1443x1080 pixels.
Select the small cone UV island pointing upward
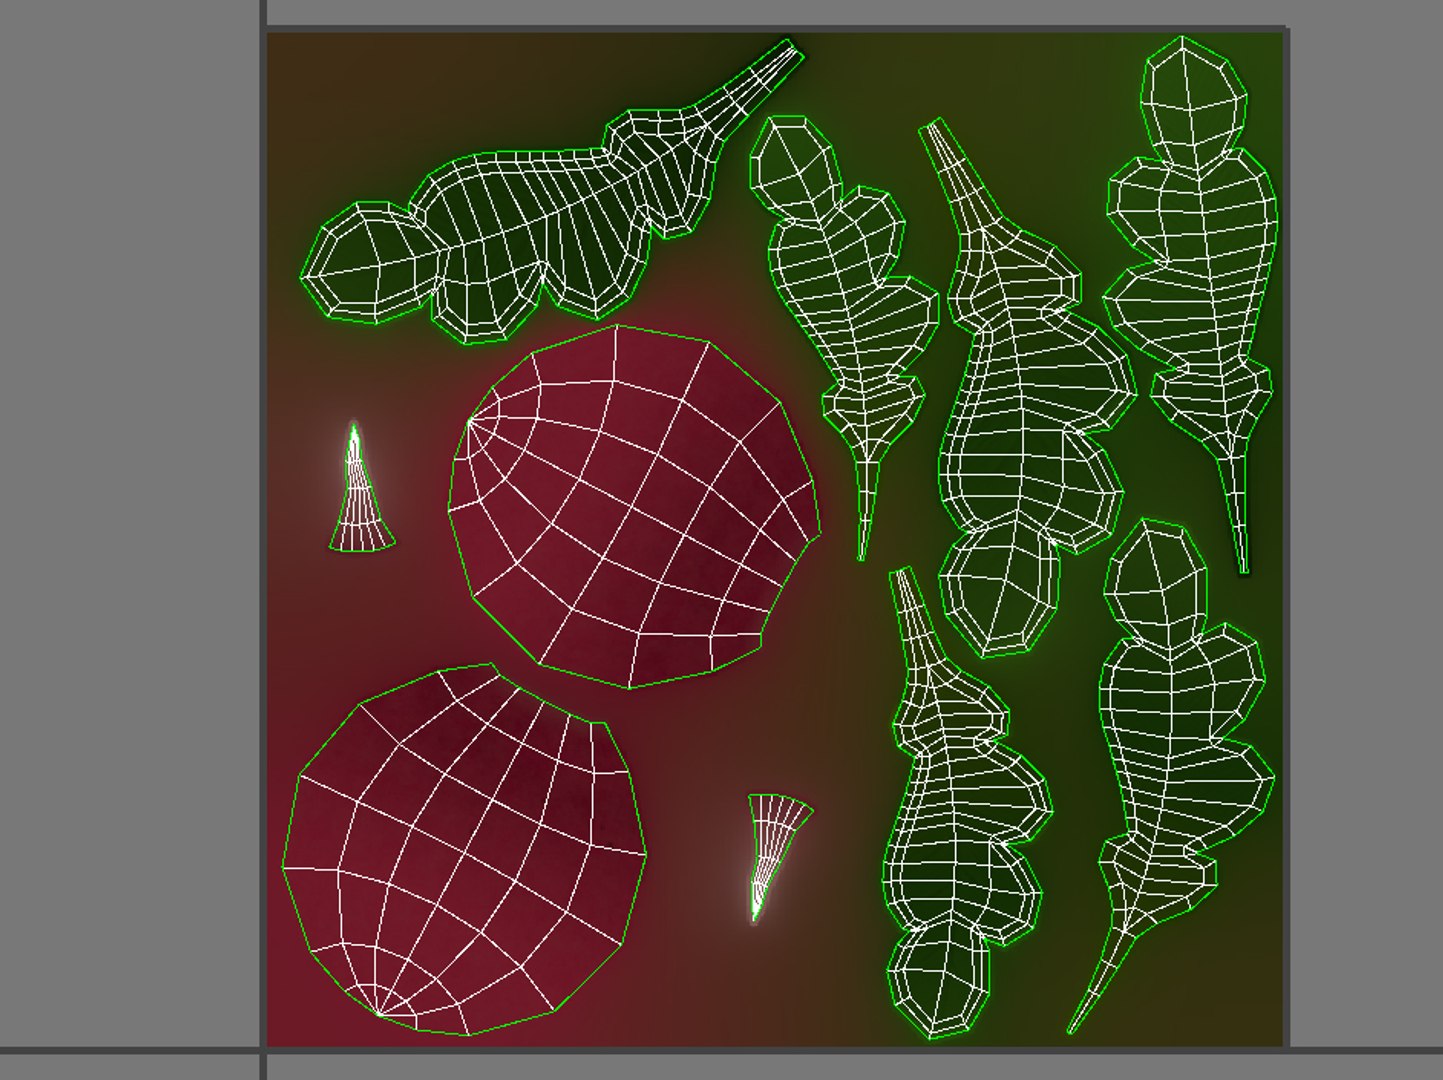(x=360, y=488)
